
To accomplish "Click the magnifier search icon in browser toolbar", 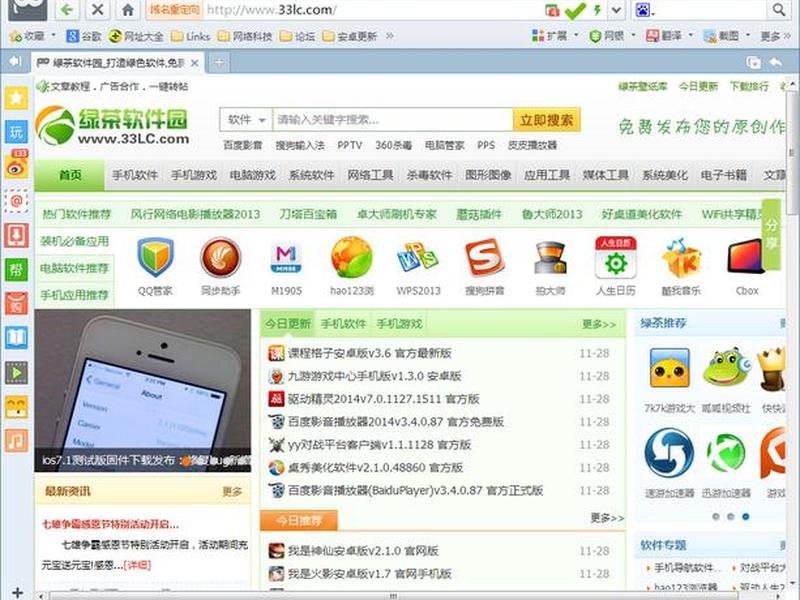I will click(778, 10).
